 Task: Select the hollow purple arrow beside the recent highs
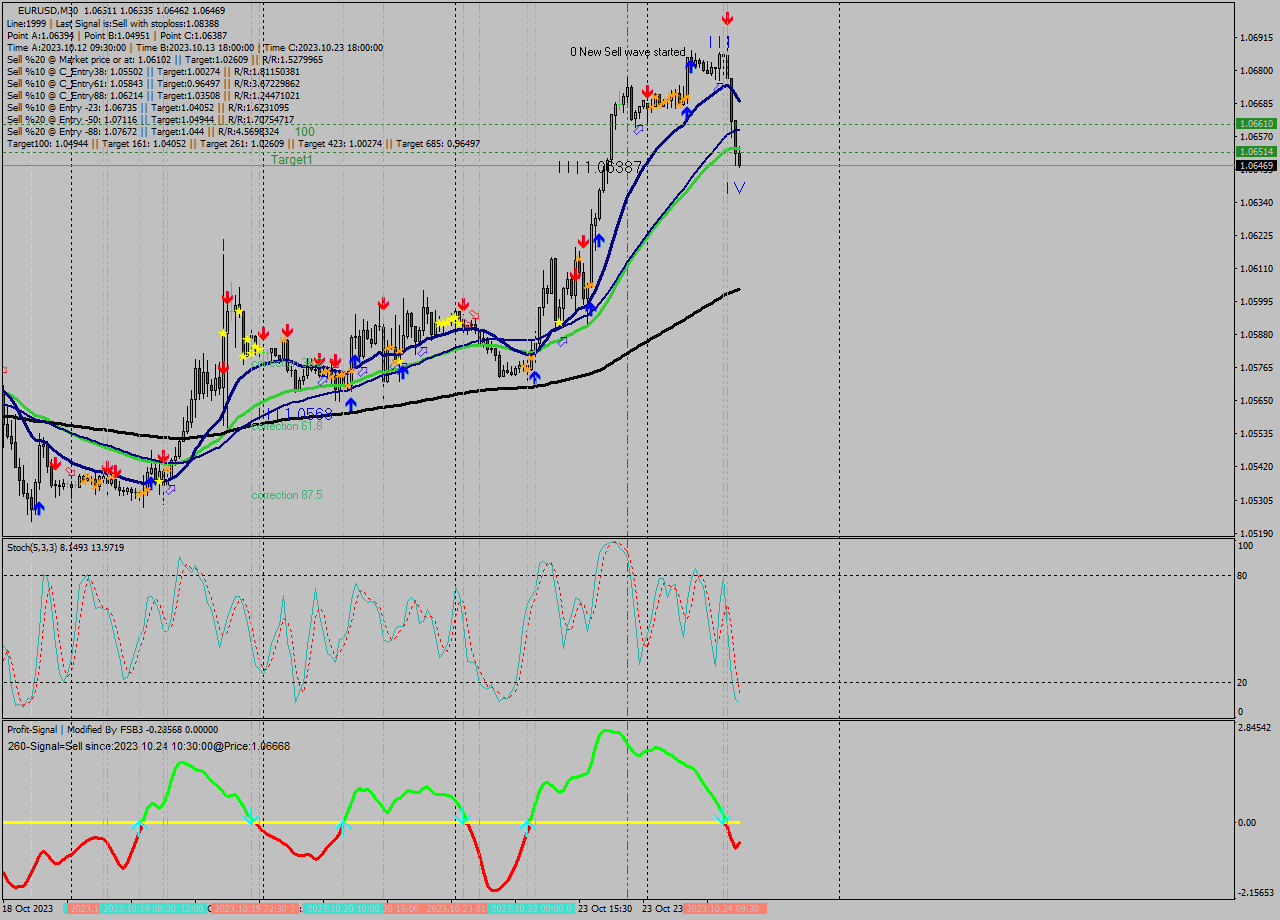pos(718,85)
